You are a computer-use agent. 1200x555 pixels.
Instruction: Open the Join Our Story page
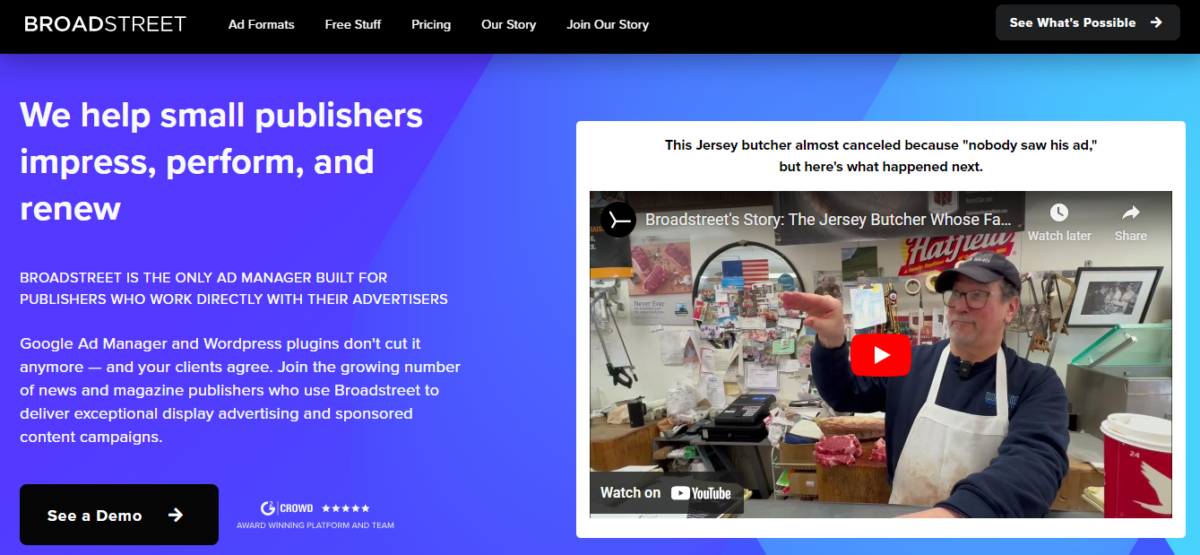pyautogui.click(x=608, y=24)
